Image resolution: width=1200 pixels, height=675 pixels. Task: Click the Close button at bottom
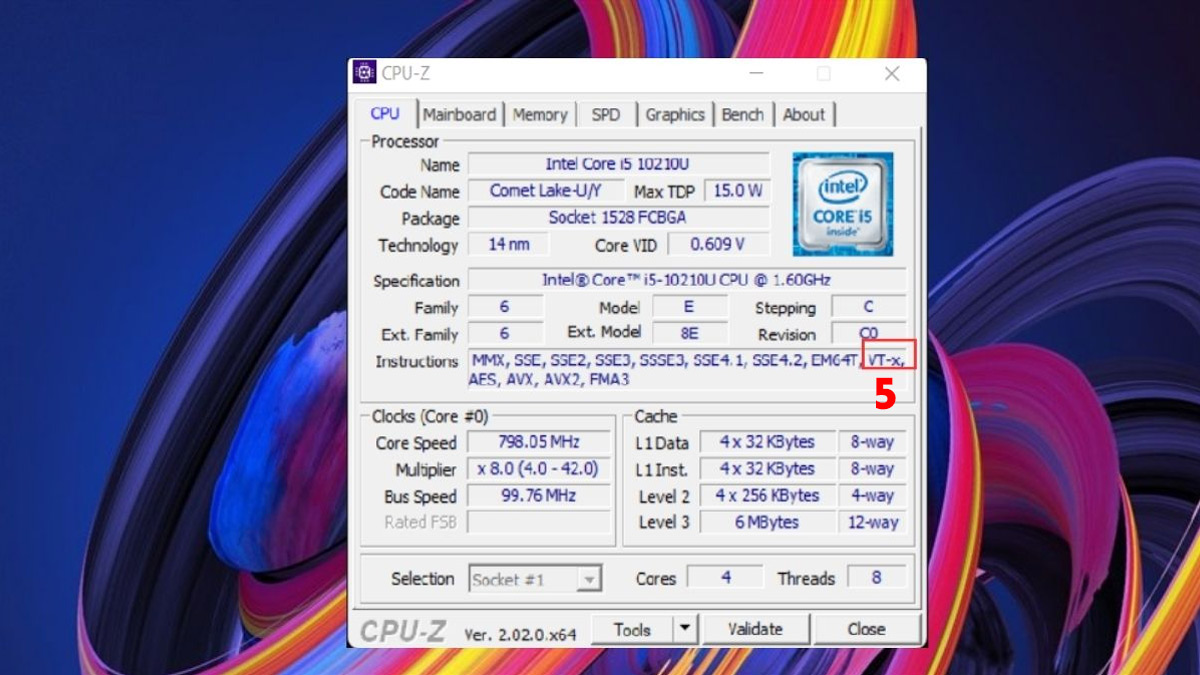(866, 629)
